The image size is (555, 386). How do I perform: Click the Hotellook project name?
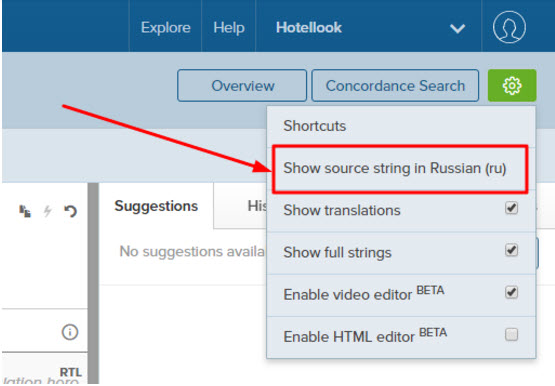[309, 28]
